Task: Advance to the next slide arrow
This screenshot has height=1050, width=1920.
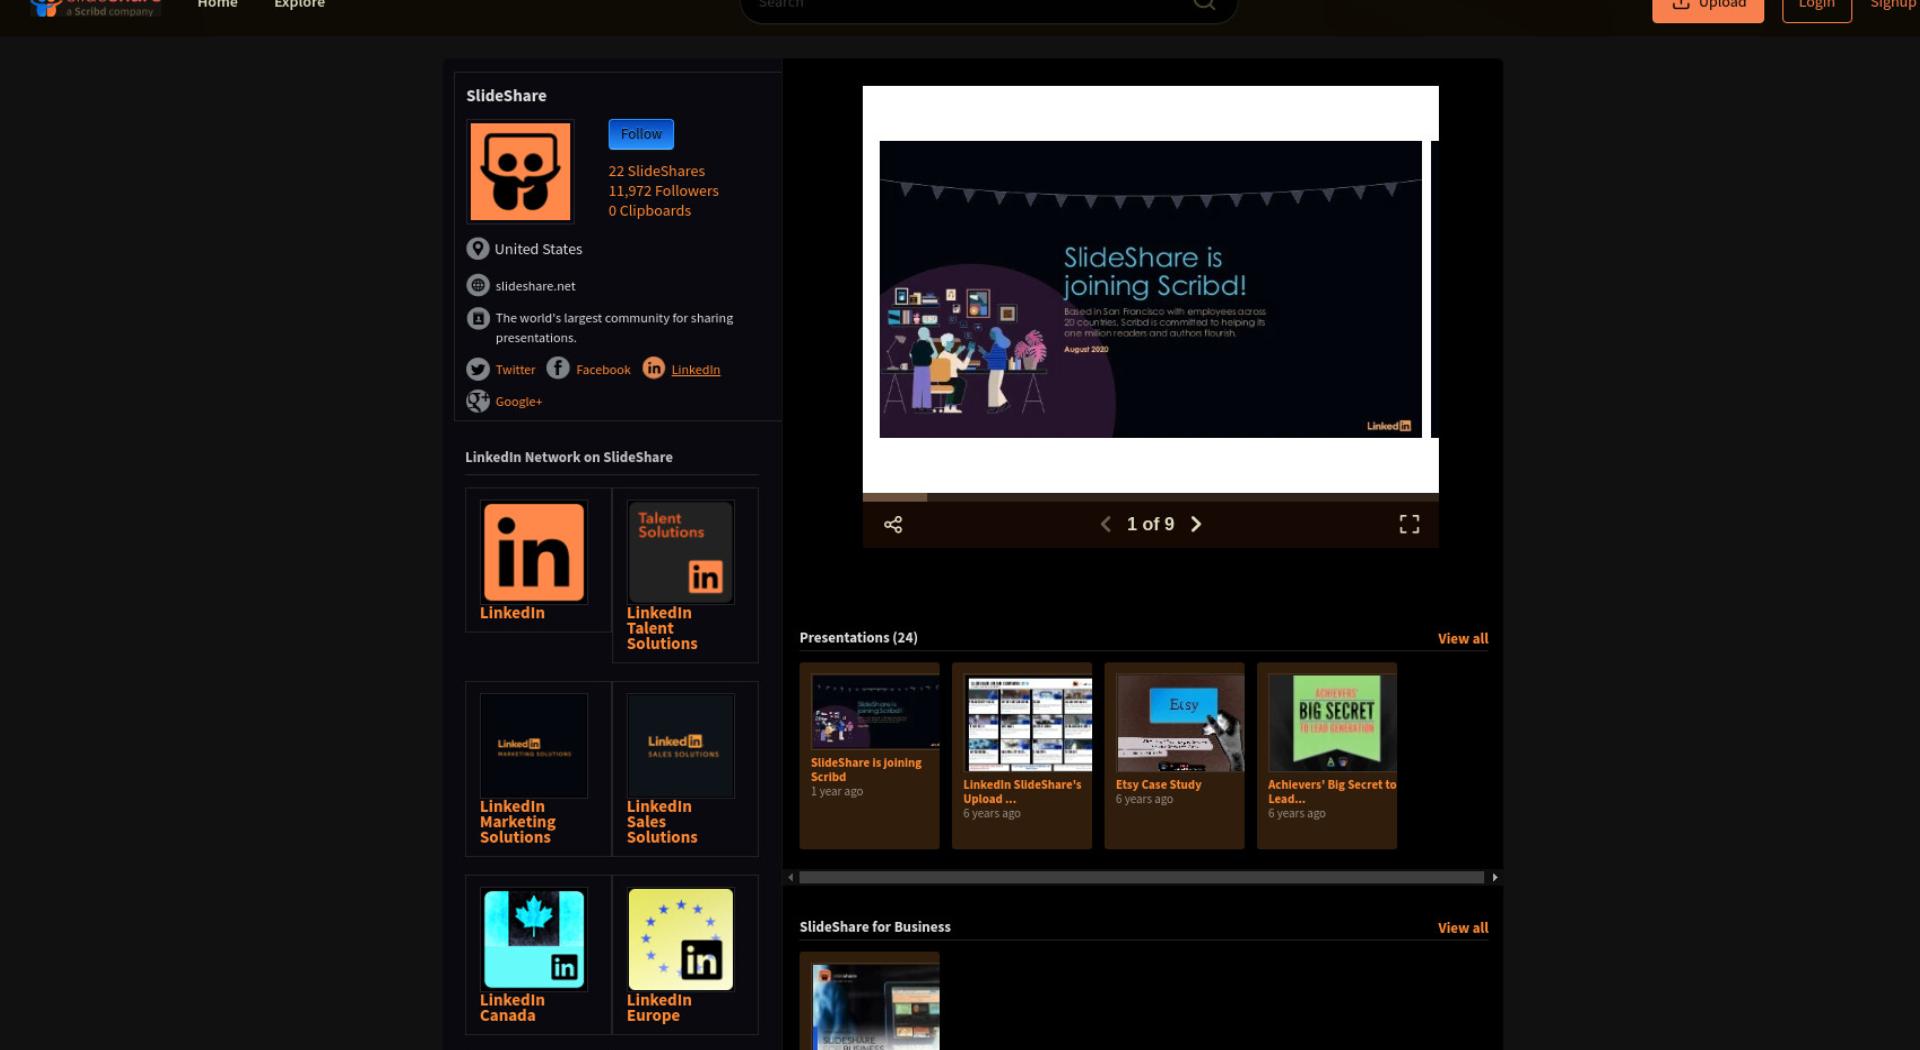Action: click(x=1196, y=524)
